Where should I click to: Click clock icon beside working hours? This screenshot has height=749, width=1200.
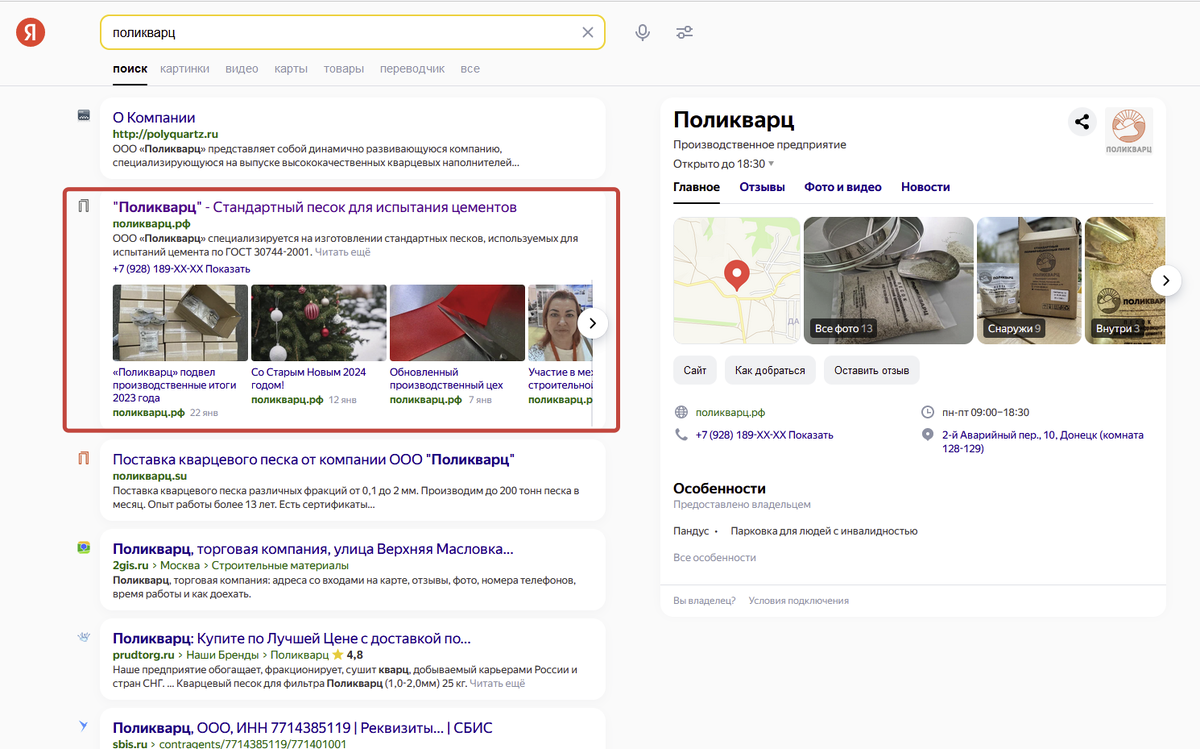[927, 412]
